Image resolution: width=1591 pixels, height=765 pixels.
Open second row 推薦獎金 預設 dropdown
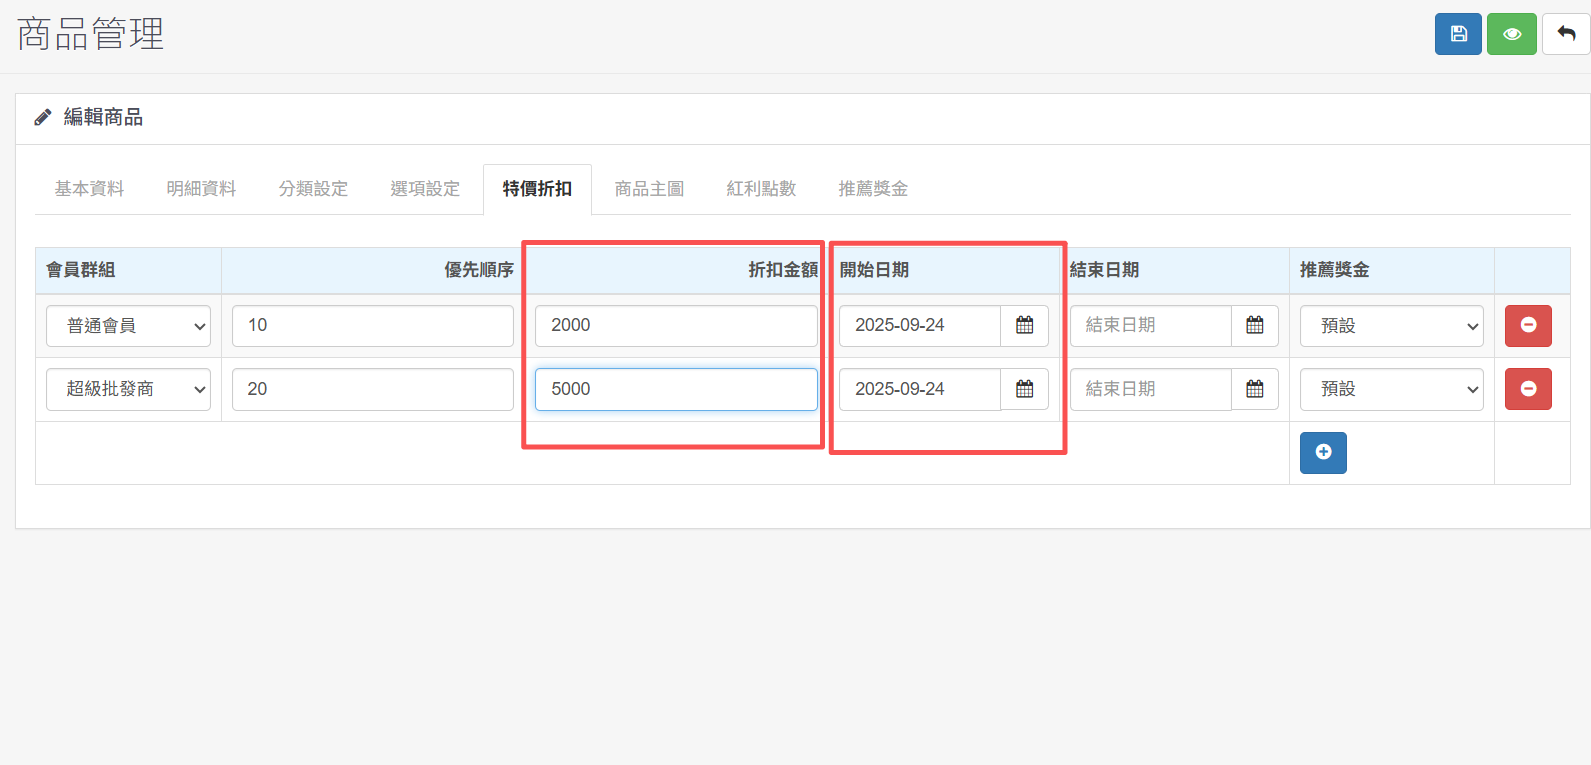tap(1390, 390)
